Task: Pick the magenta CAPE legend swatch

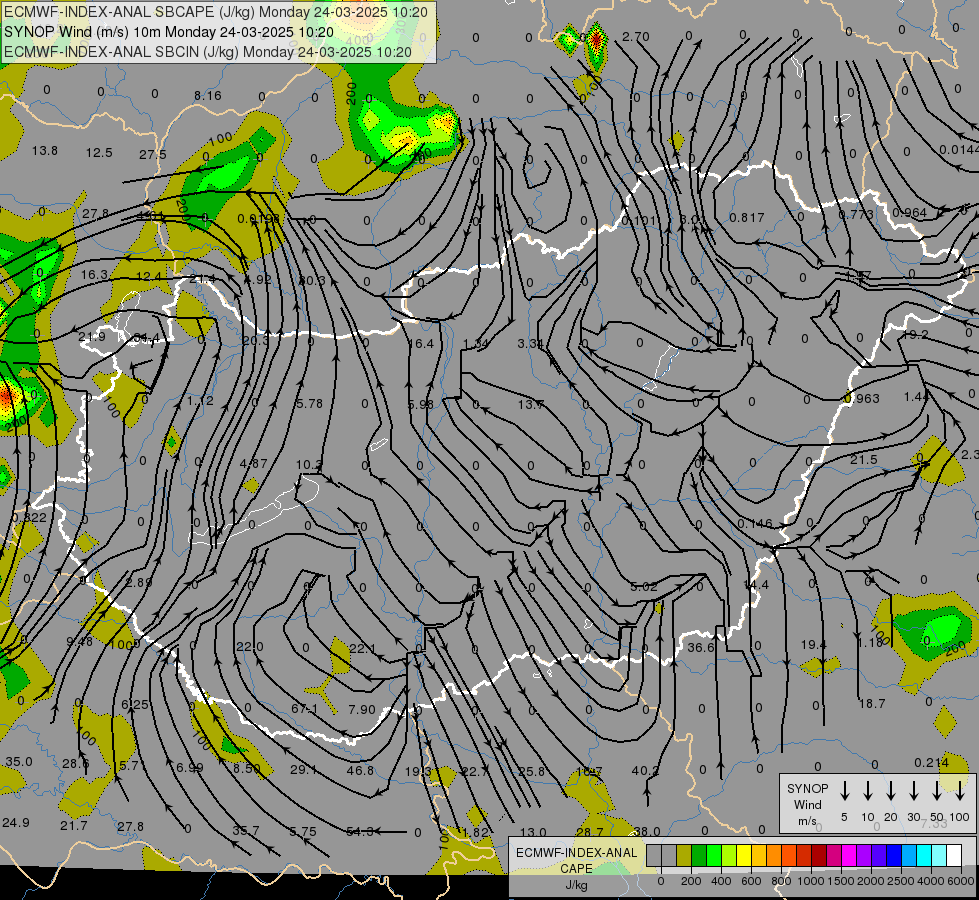Action: 849,856
